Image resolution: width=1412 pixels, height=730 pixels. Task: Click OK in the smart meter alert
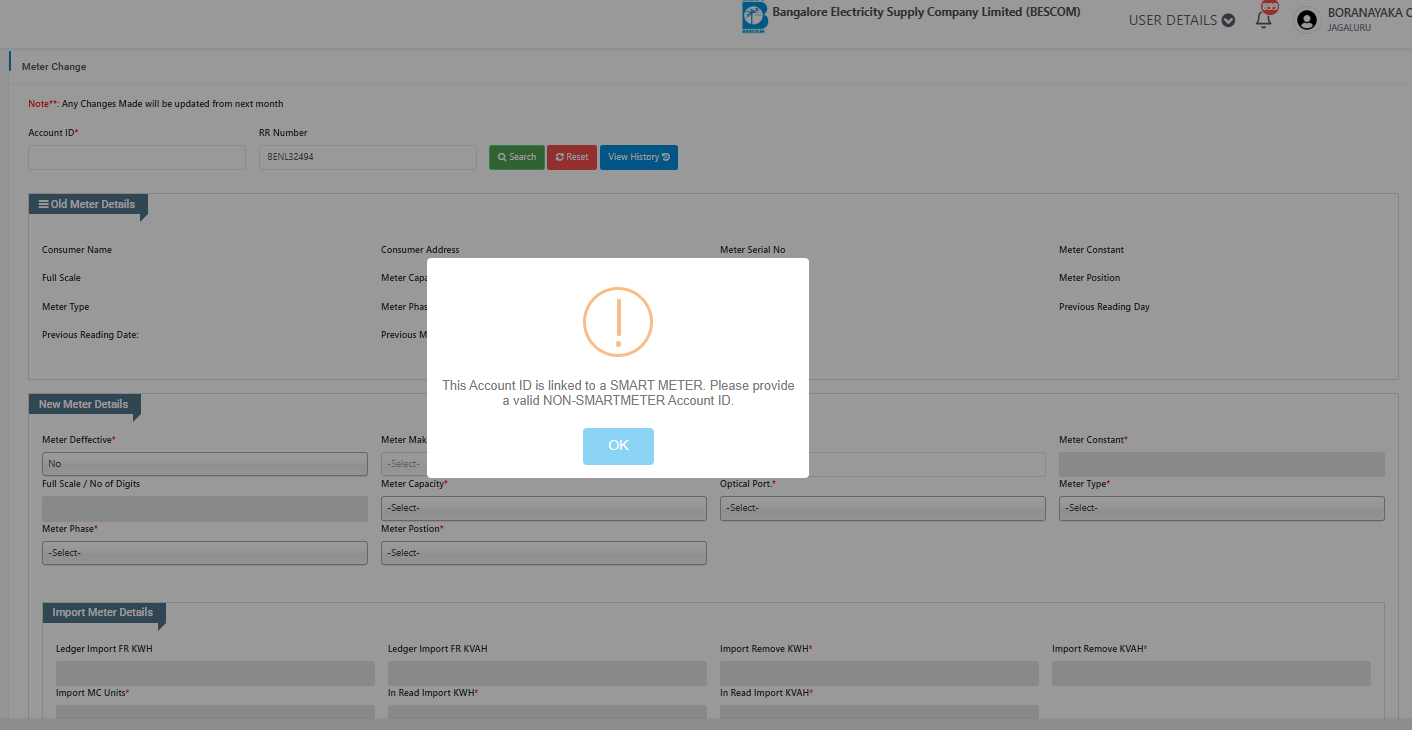618,446
